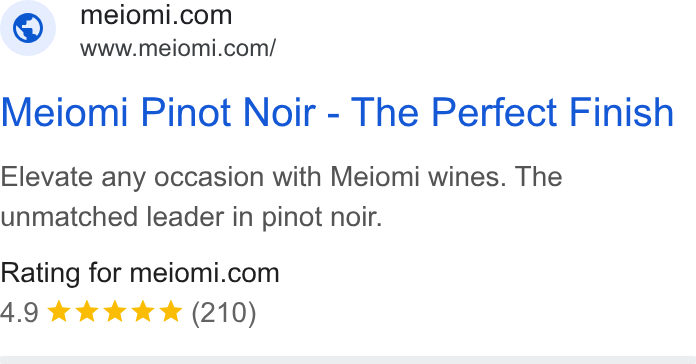This screenshot has height=364, width=696.
Task: Click the (210) review count
Action: [224, 313]
